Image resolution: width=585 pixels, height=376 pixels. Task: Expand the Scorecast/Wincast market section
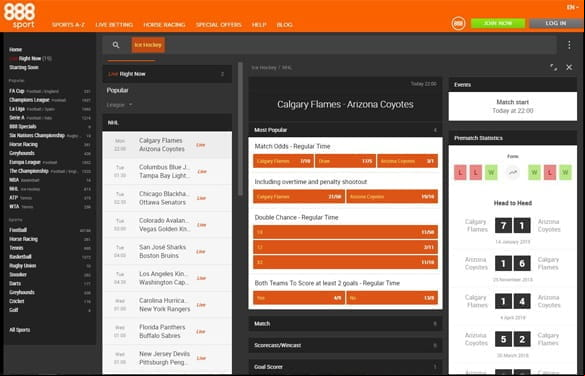345,345
